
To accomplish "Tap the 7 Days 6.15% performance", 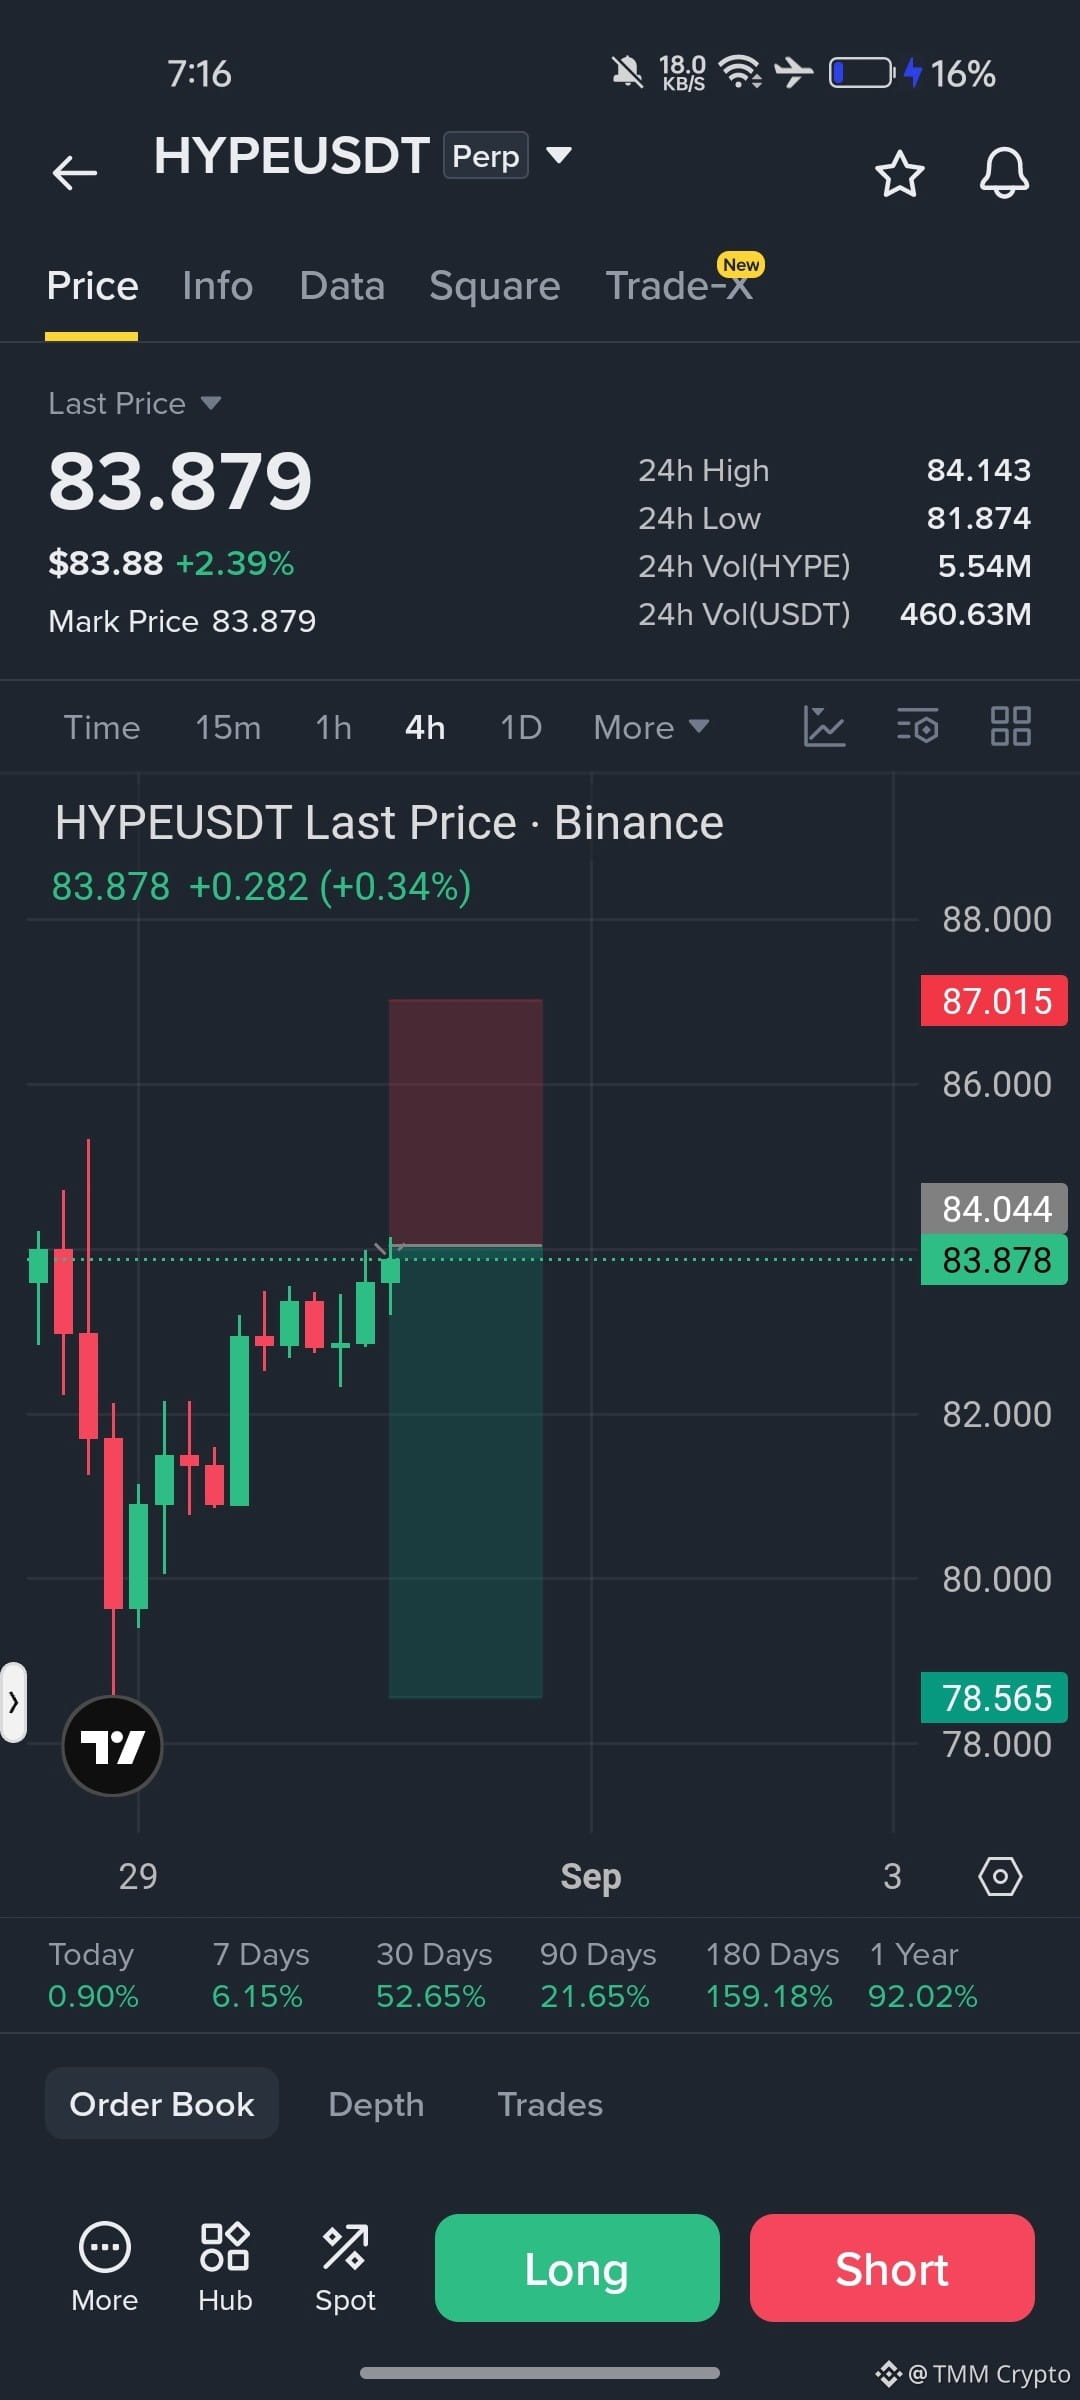I will click(x=260, y=1975).
